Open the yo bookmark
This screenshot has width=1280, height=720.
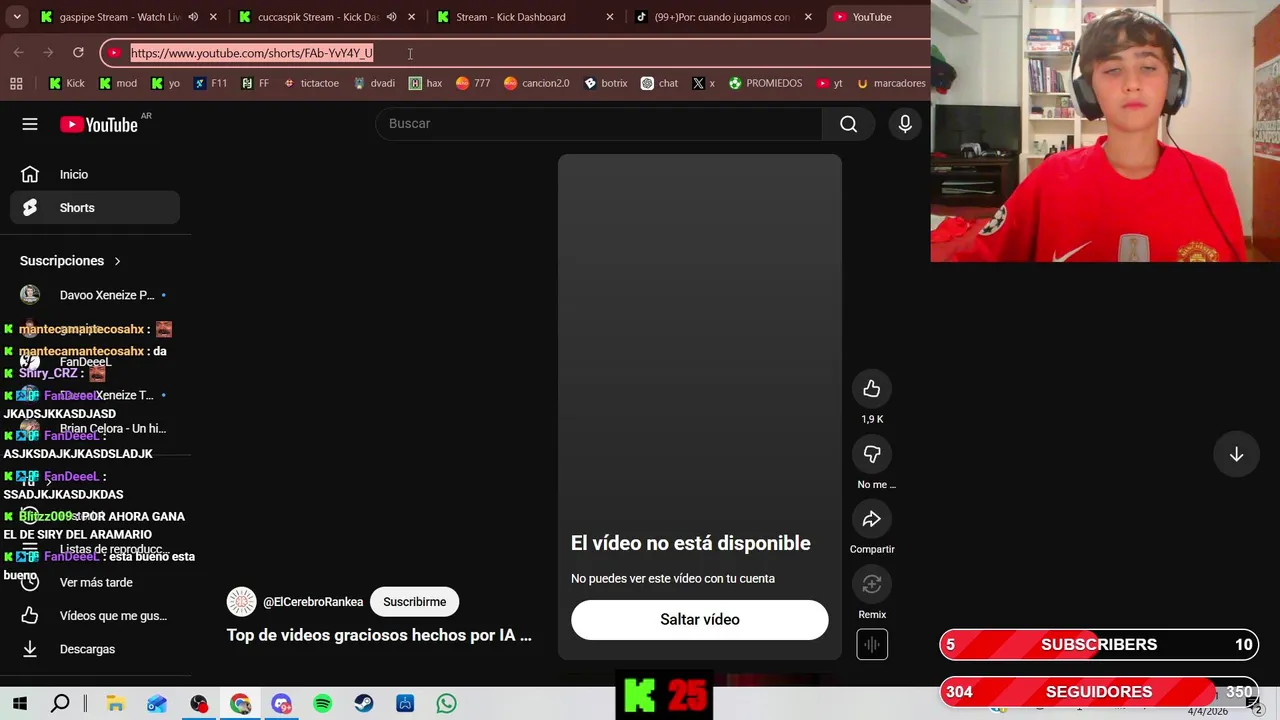pos(165,83)
